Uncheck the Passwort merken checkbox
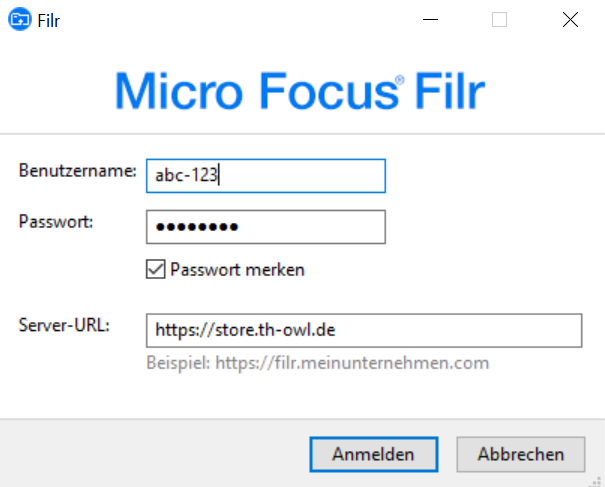Viewport: 605px width, 487px height. (x=155, y=269)
